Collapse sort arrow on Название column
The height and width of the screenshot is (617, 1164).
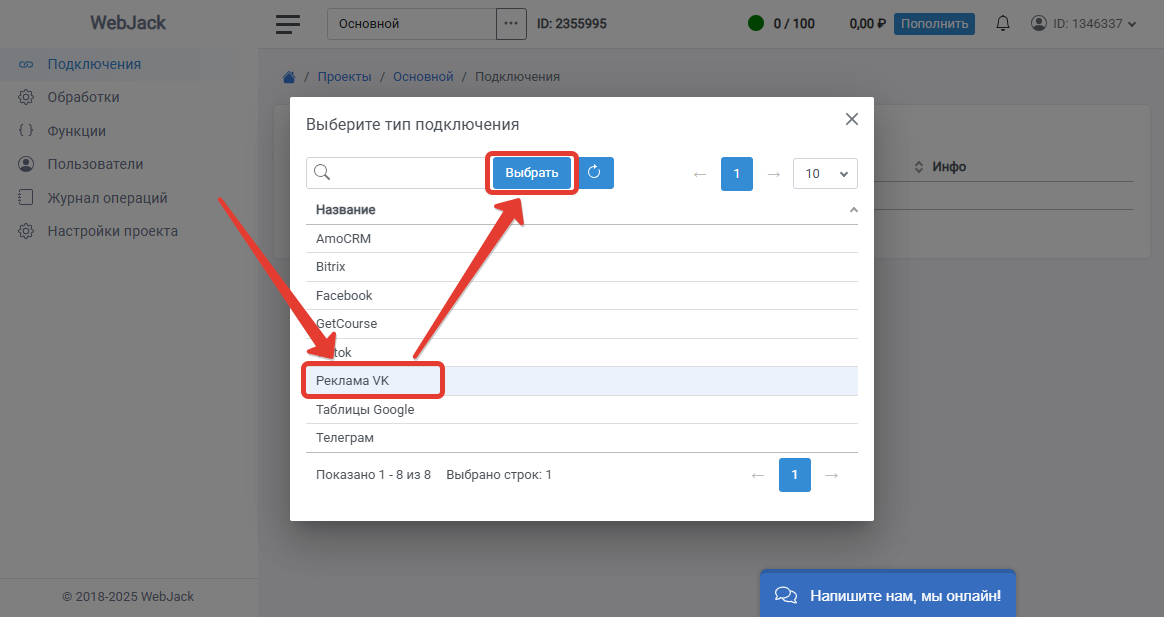tap(854, 209)
